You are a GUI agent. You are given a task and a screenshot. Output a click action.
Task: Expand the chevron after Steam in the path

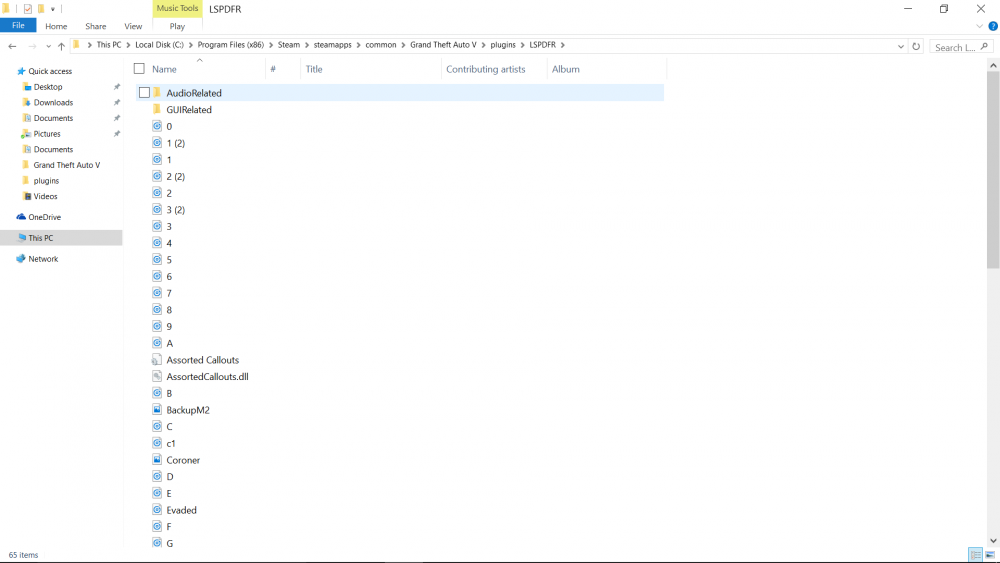pos(307,45)
